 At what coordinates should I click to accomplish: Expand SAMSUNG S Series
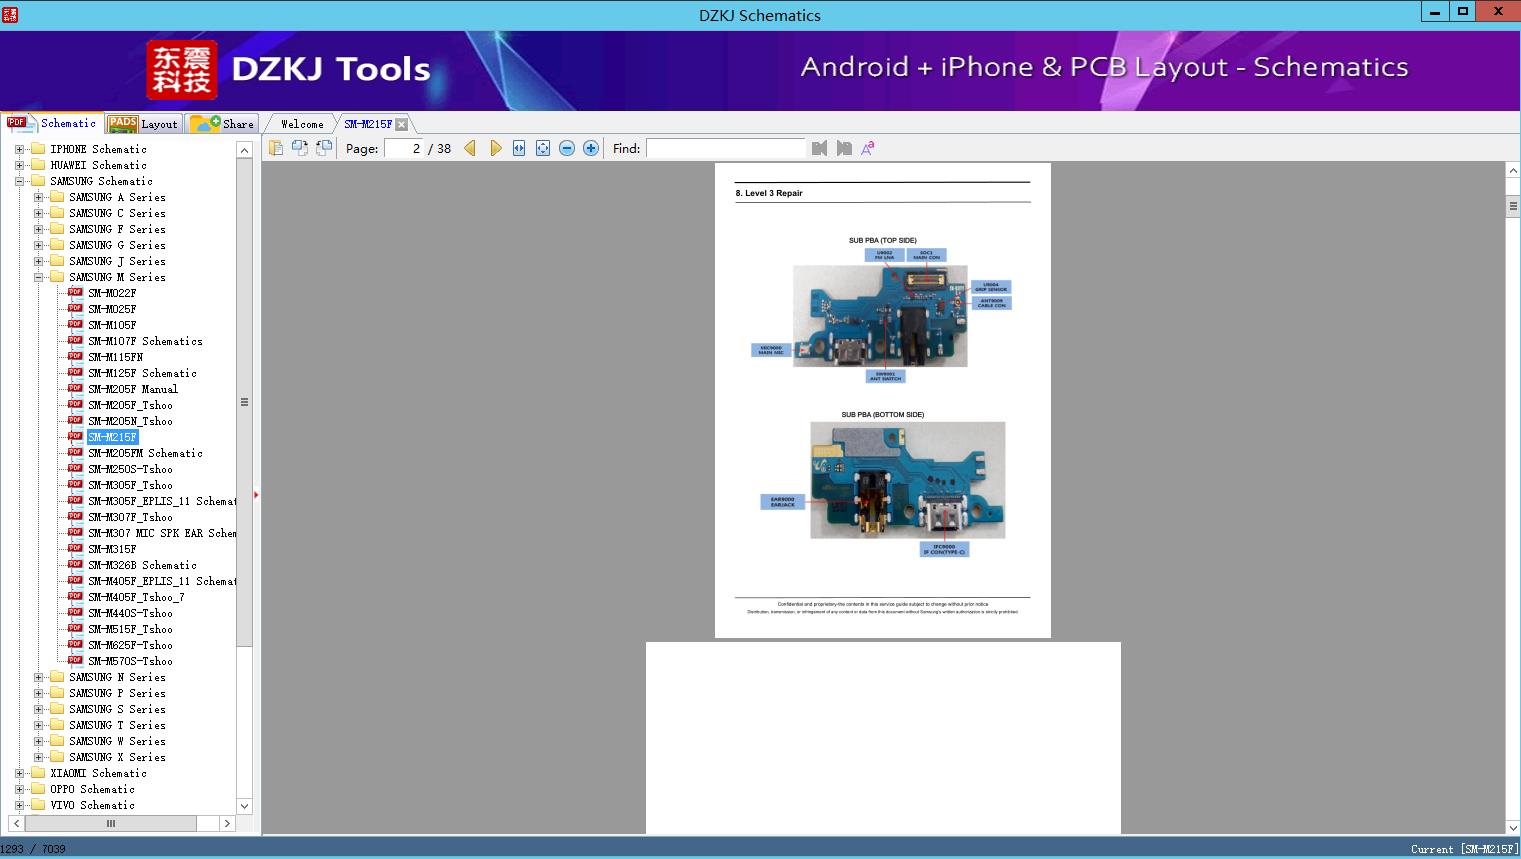(x=38, y=709)
